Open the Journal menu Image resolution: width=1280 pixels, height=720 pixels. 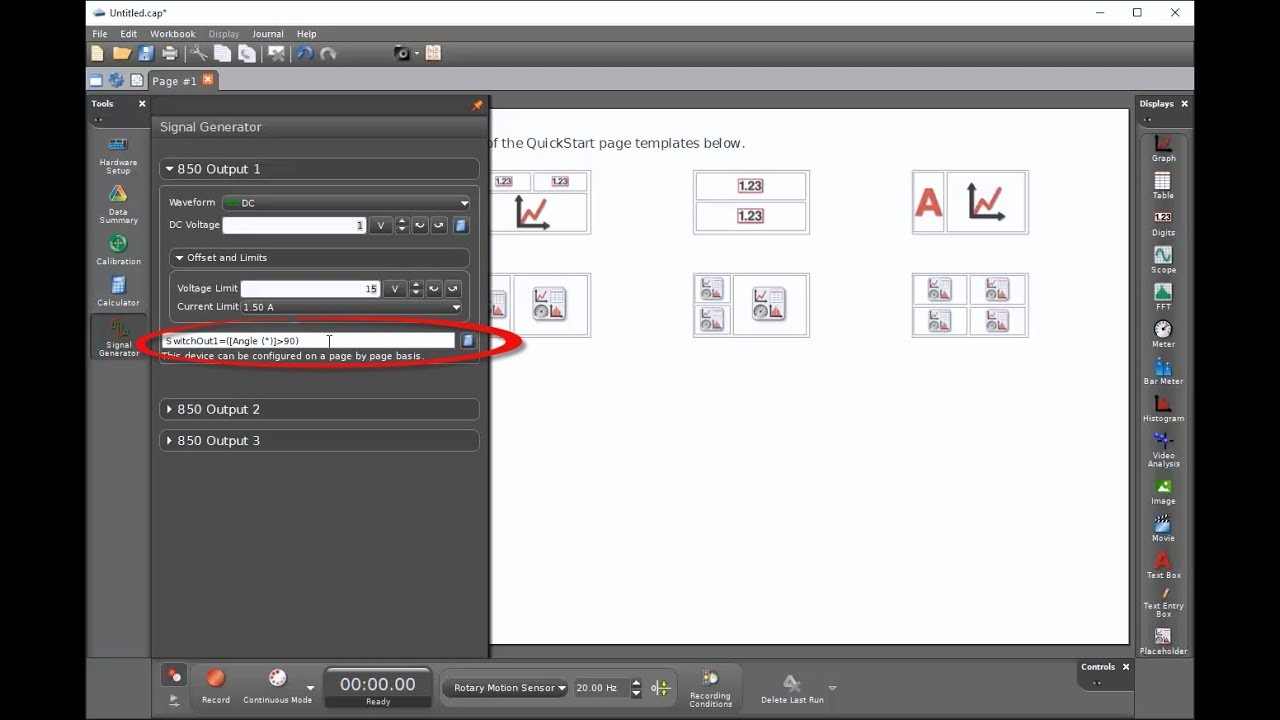[268, 34]
